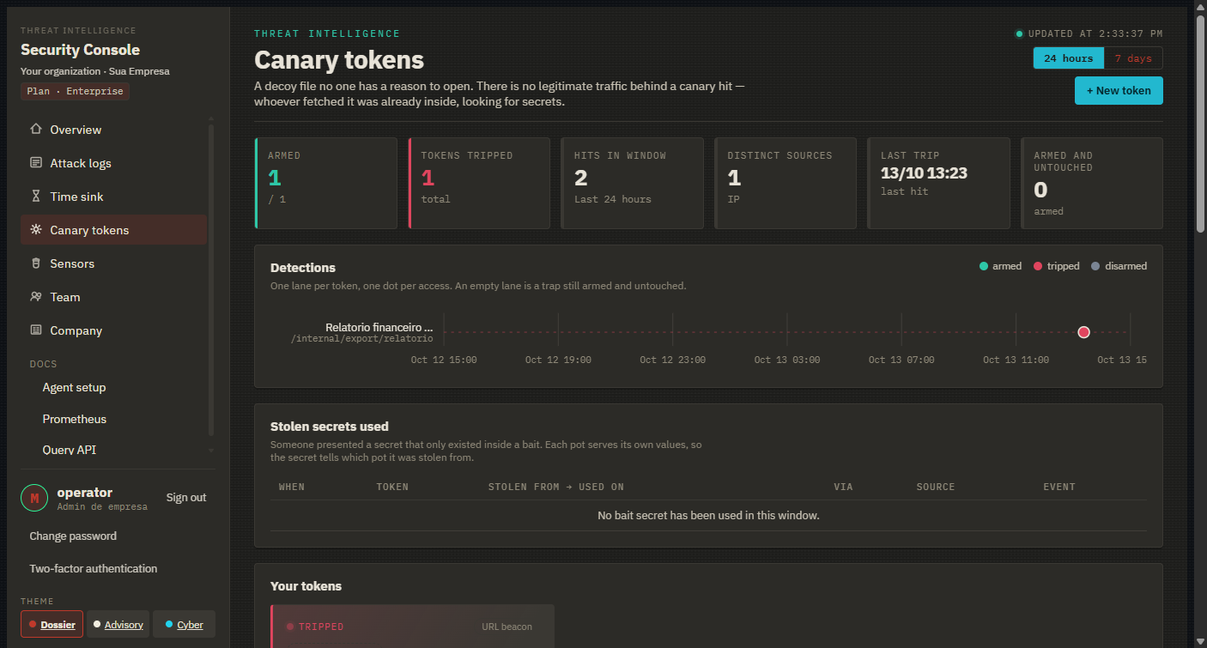Click the Armed and untouched stat card
Image resolution: width=1207 pixels, height=648 pixels.
(1092, 183)
